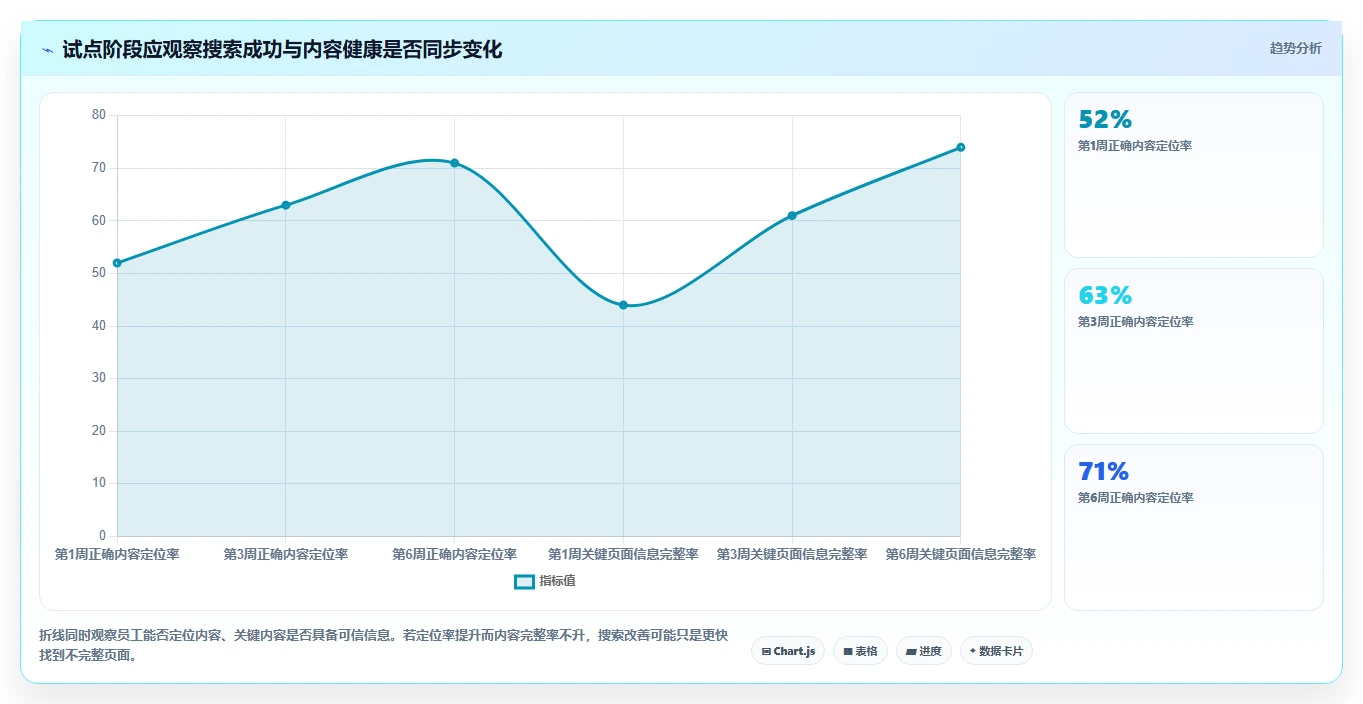This screenshot has height=704, width=1363.
Task: Select the 进度 chip
Action: (x=924, y=651)
